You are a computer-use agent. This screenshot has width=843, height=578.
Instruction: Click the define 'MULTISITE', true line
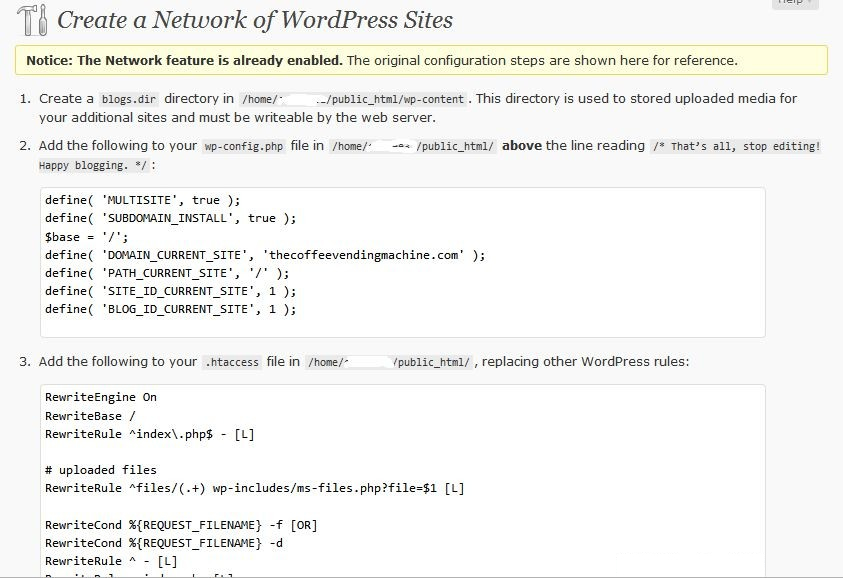[142, 200]
